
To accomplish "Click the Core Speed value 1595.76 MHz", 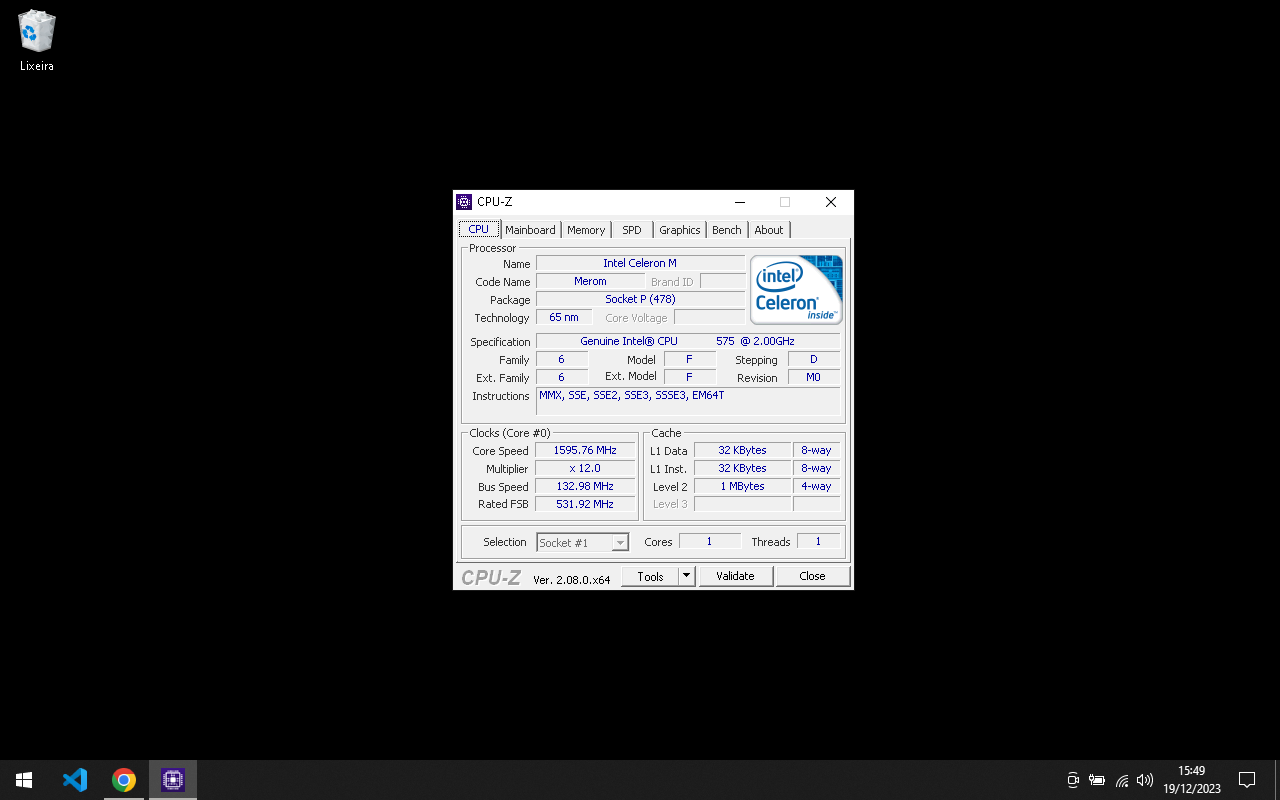I will (585, 450).
